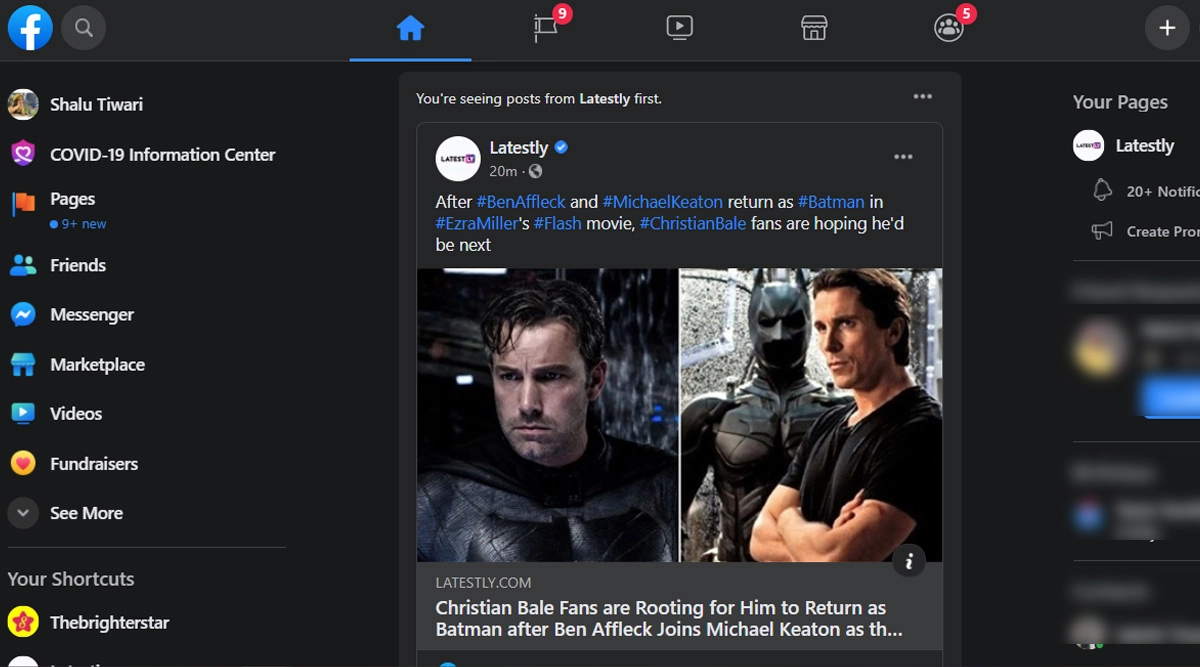Open Shalu Tiwari profile
Screen dimensions: 1200x667
pos(96,104)
